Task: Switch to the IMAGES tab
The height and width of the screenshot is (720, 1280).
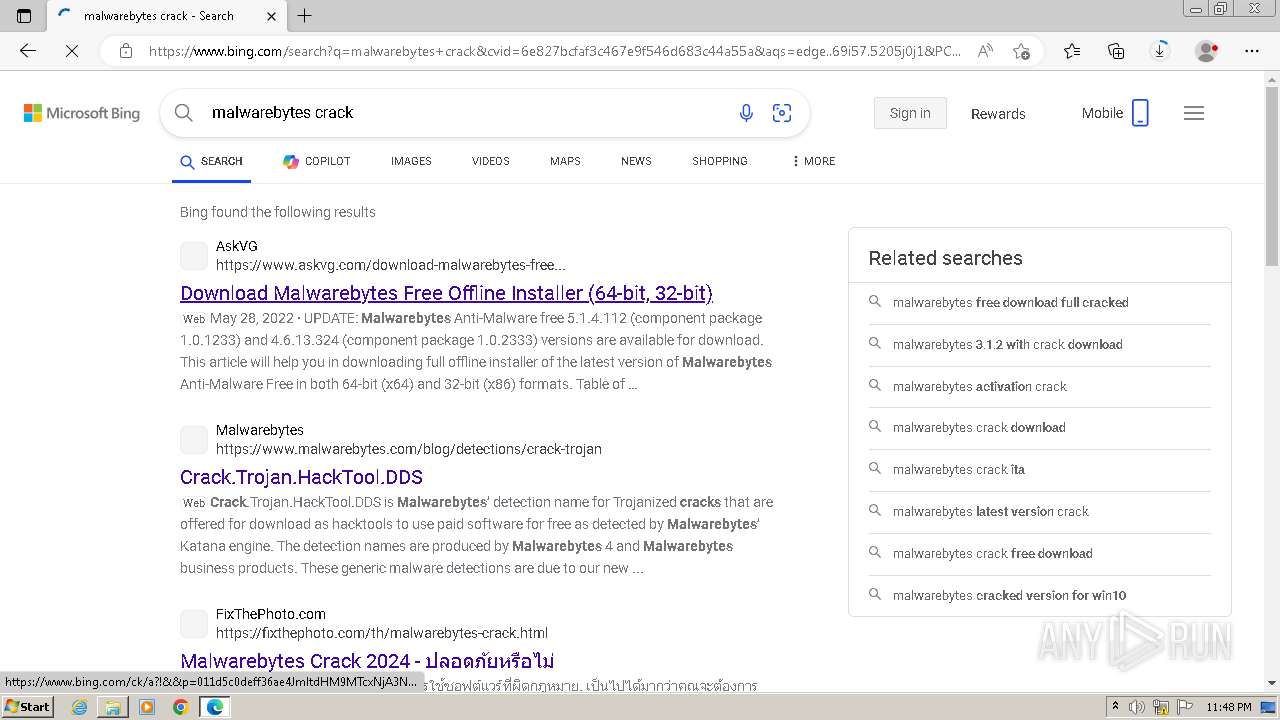Action: [411, 161]
